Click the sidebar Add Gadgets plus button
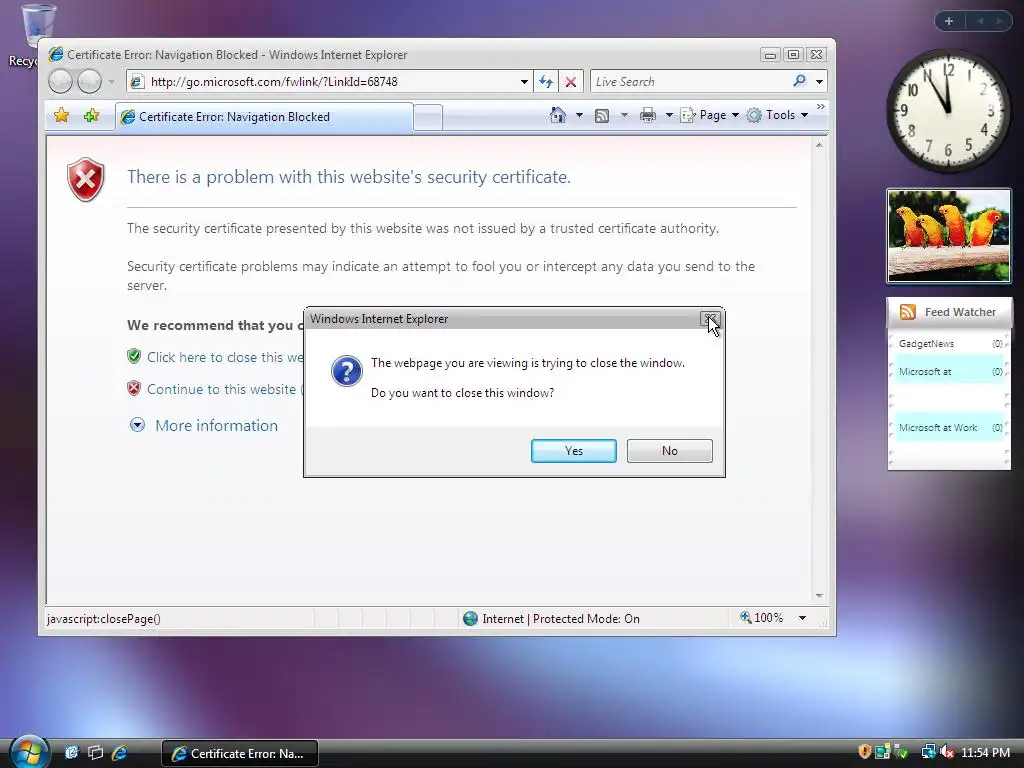The width and height of the screenshot is (1024, 768). [949, 21]
